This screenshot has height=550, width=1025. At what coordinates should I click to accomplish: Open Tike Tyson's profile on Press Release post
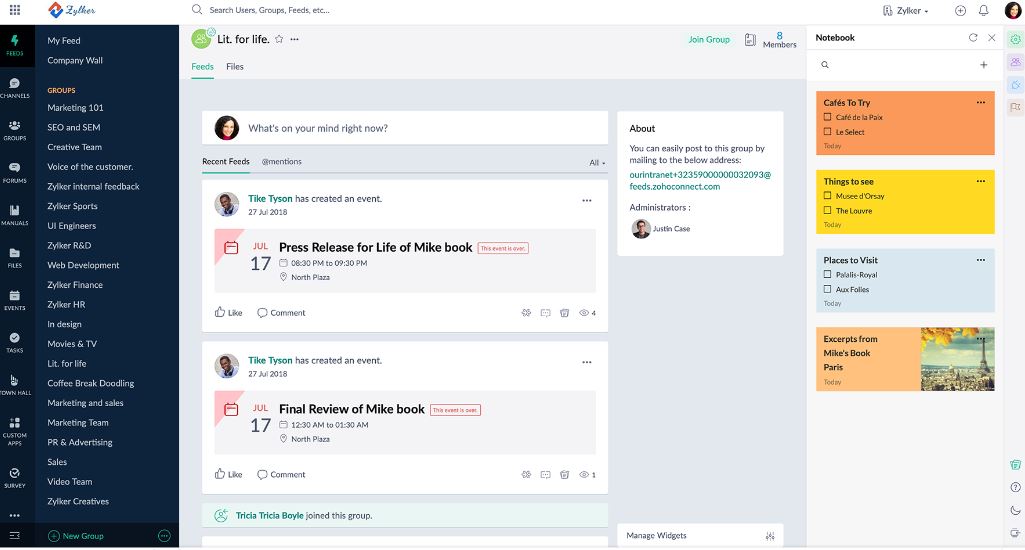270,198
